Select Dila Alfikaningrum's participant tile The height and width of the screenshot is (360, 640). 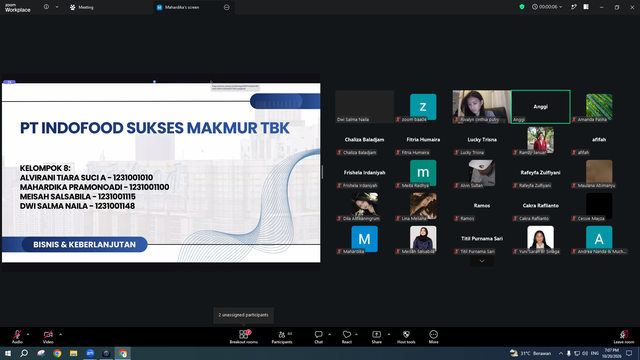364,206
